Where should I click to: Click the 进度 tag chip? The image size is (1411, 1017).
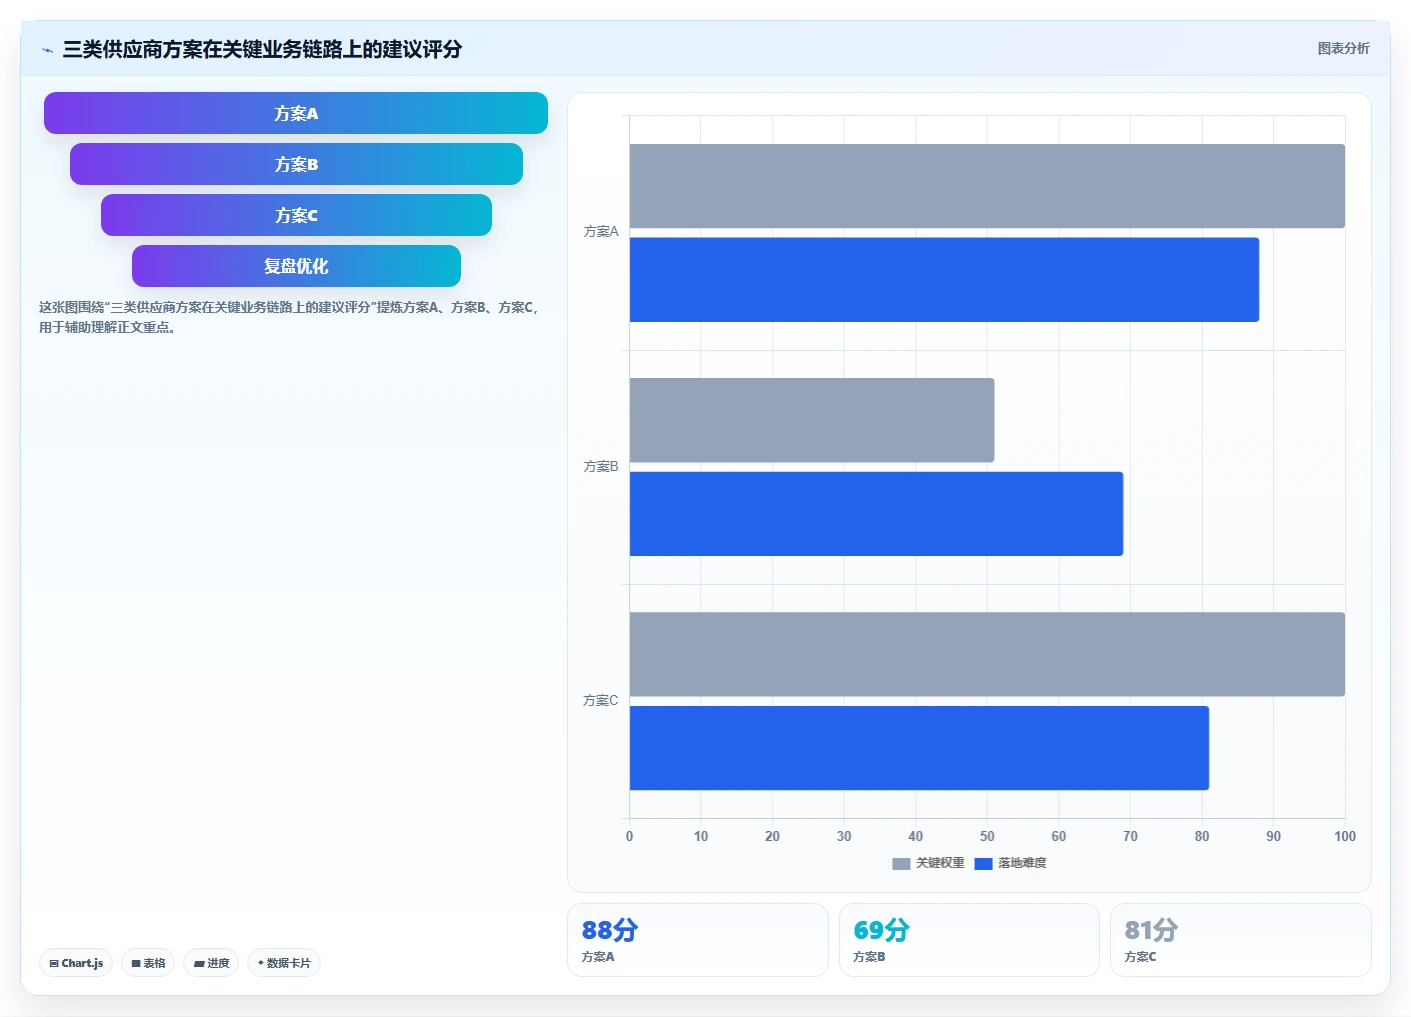point(211,963)
